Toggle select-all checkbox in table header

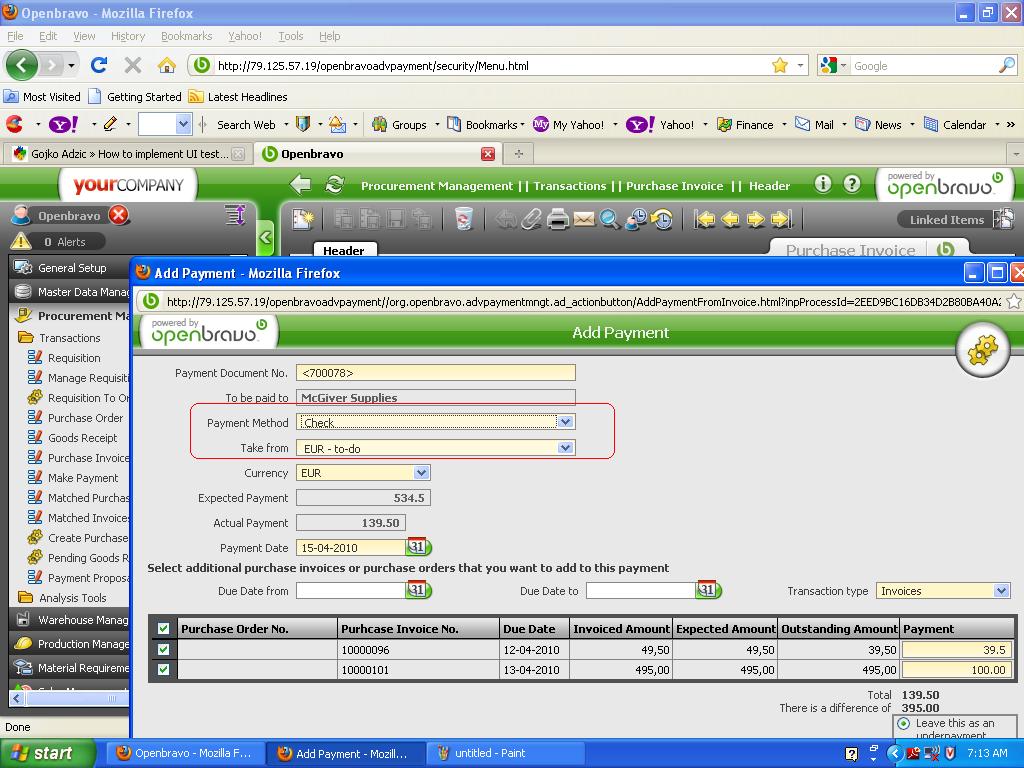[x=163, y=628]
